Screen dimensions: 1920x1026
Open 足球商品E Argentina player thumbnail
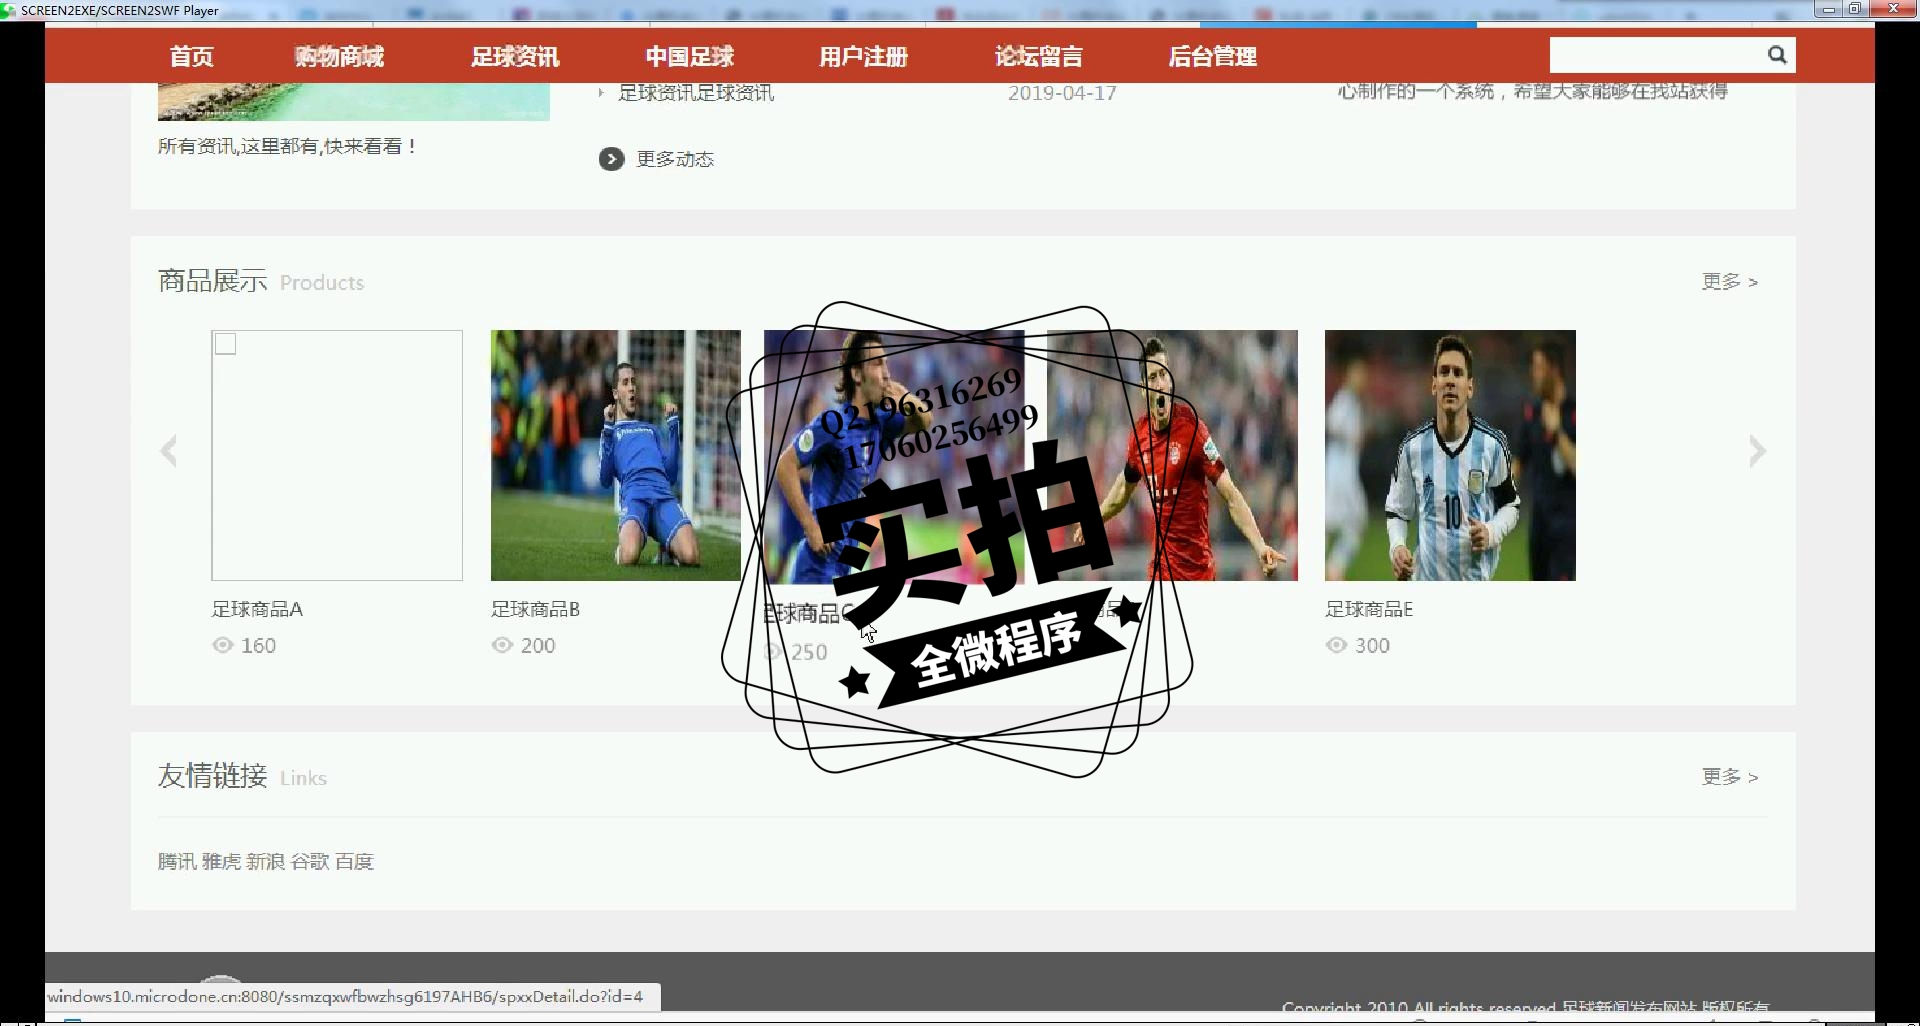pyautogui.click(x=1450, y=455)
